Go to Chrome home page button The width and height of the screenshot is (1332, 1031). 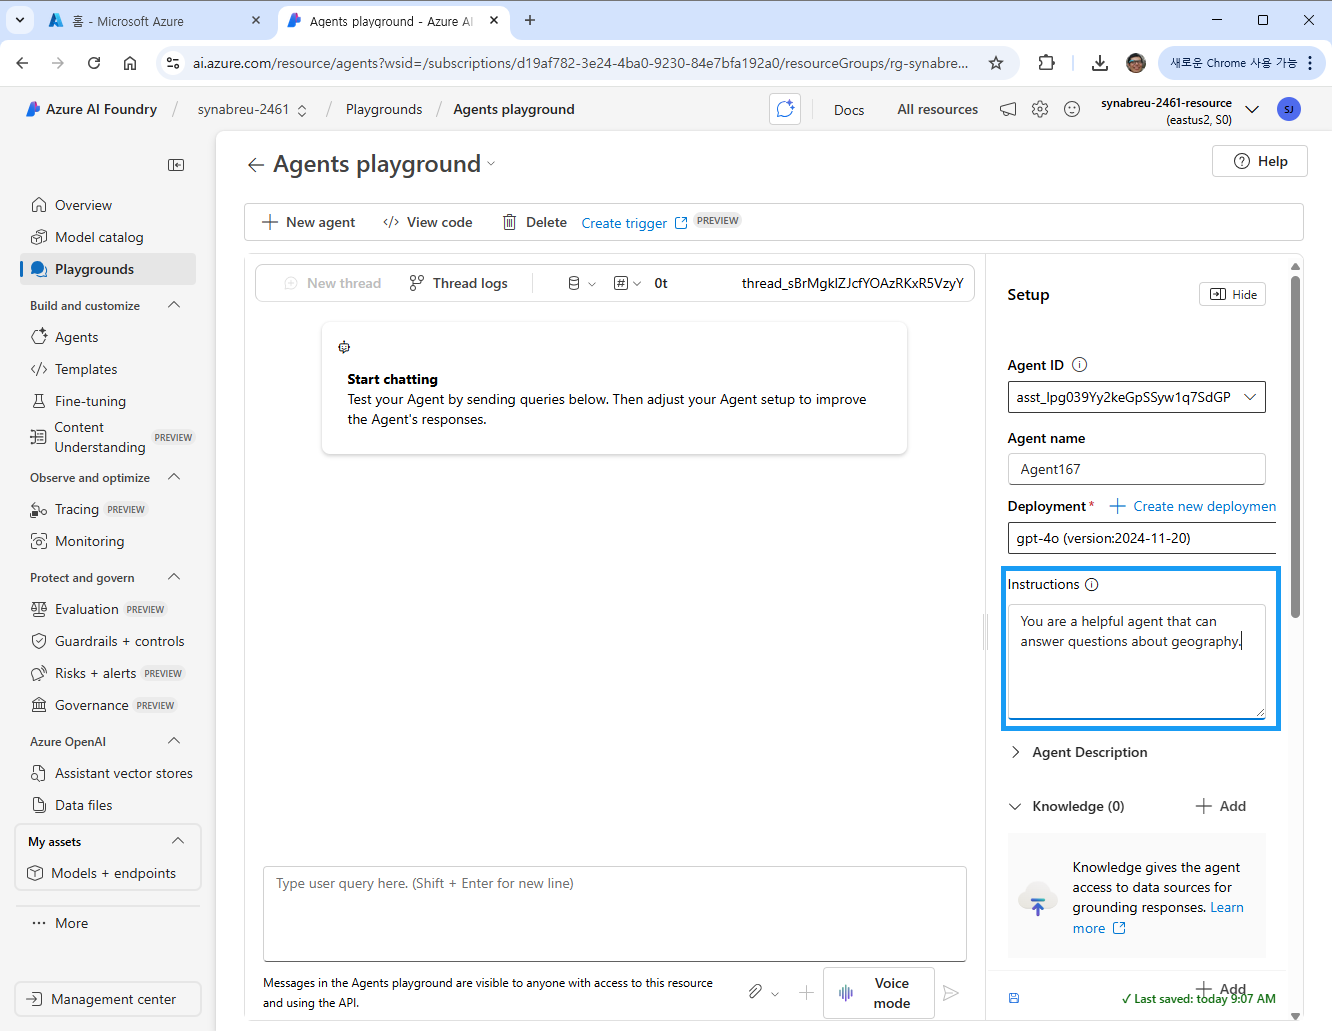[x=130, y=63]
